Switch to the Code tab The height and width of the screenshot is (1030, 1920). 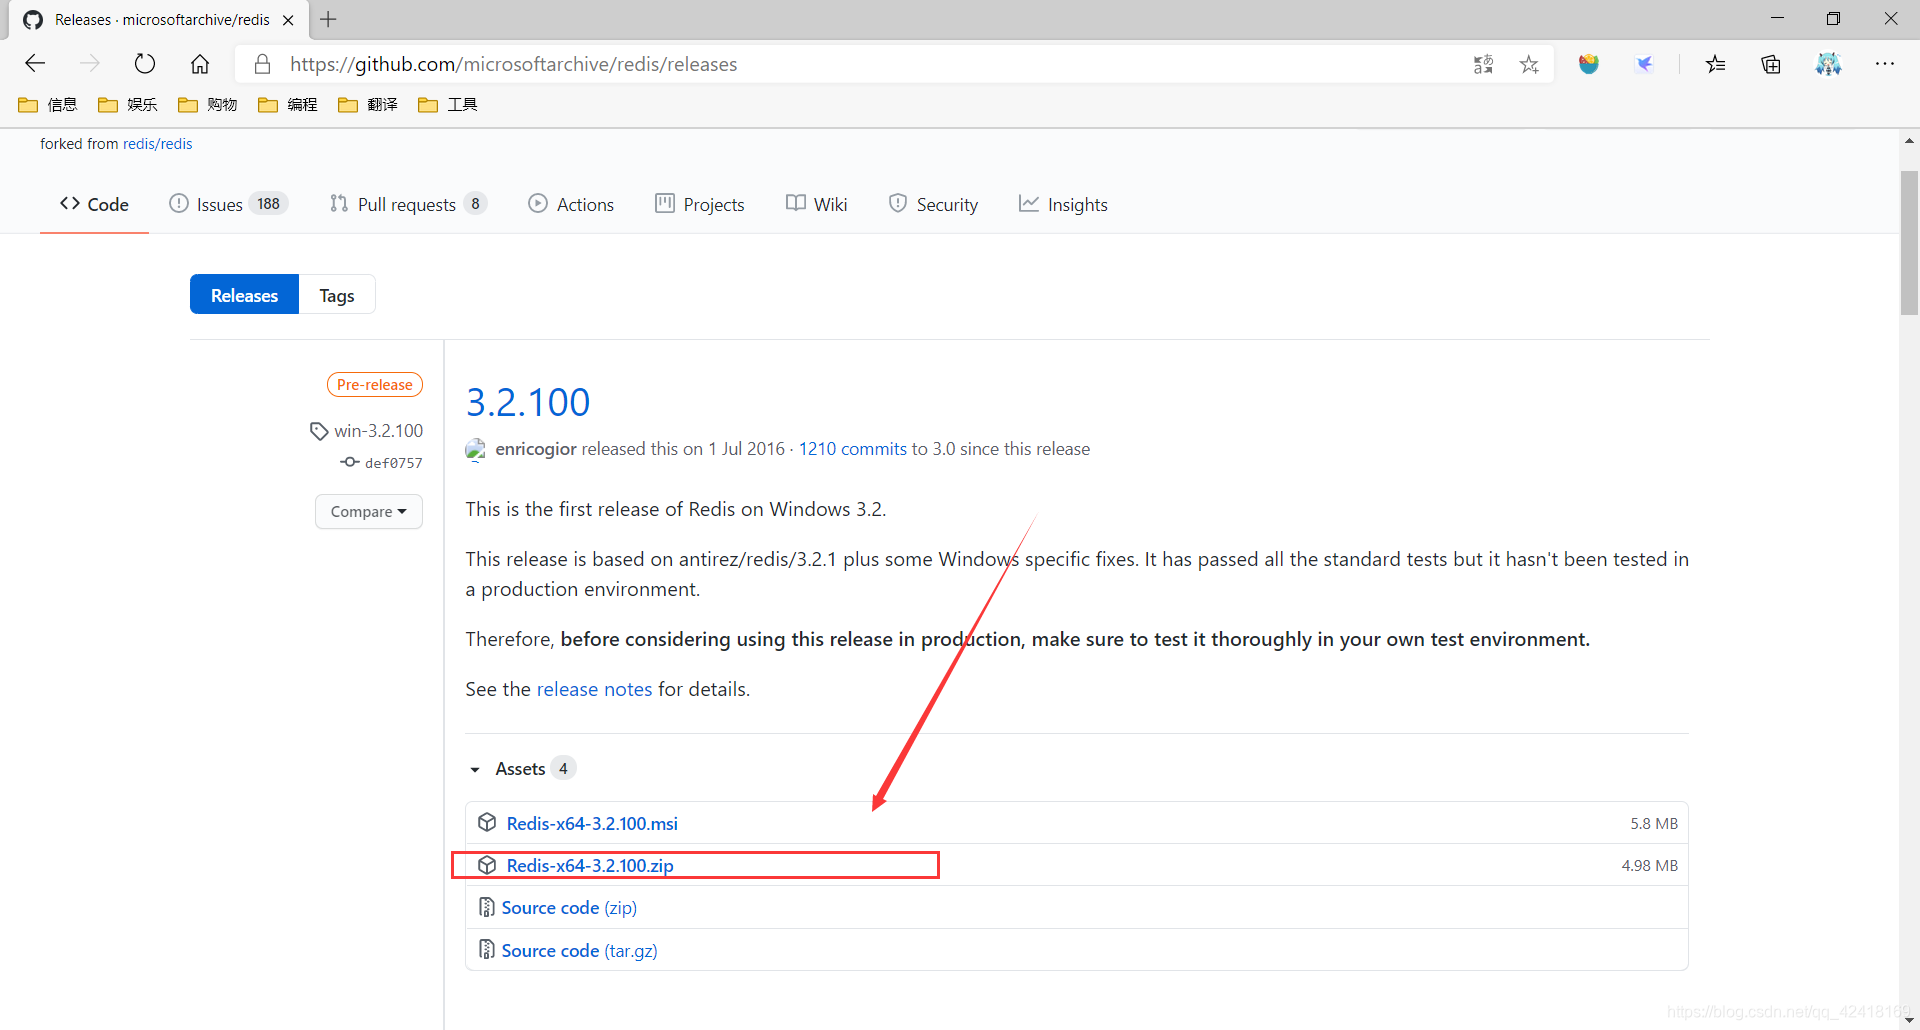click(94, 204)
